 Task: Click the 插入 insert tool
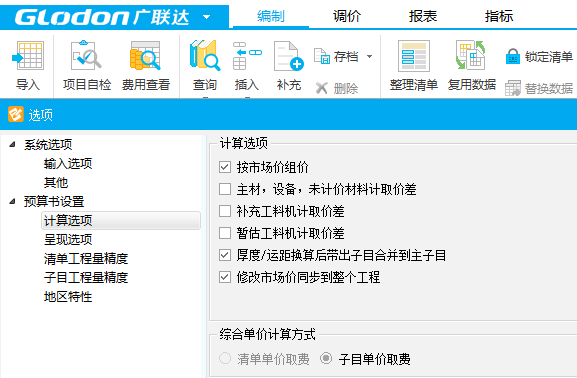[x=247, y=66]
